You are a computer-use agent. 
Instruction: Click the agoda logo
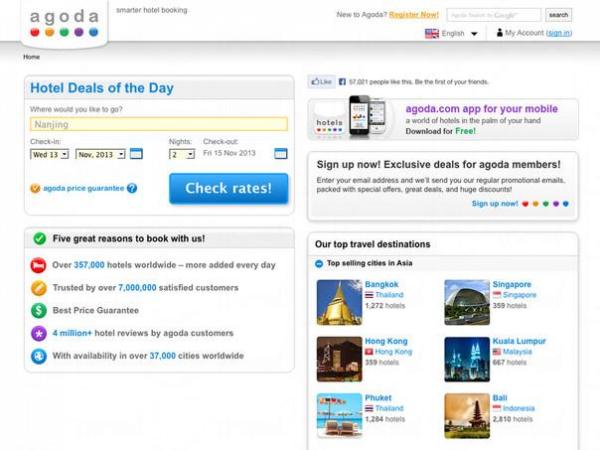pos(64,22)
